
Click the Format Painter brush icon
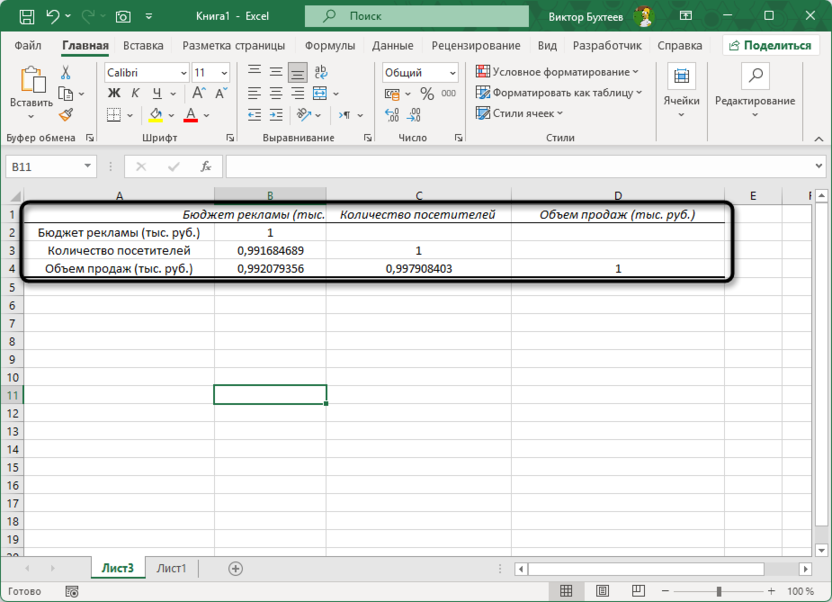65,115
